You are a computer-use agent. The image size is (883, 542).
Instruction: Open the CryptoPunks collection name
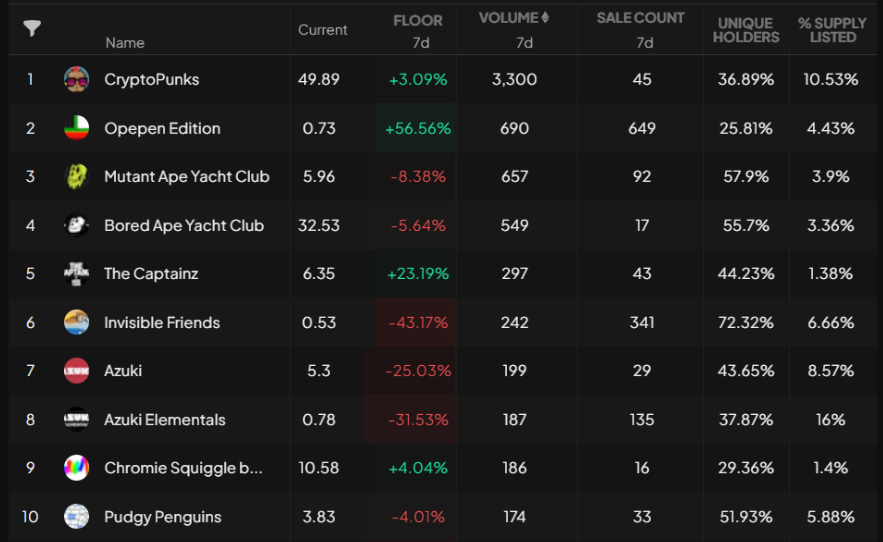(151, 79)
